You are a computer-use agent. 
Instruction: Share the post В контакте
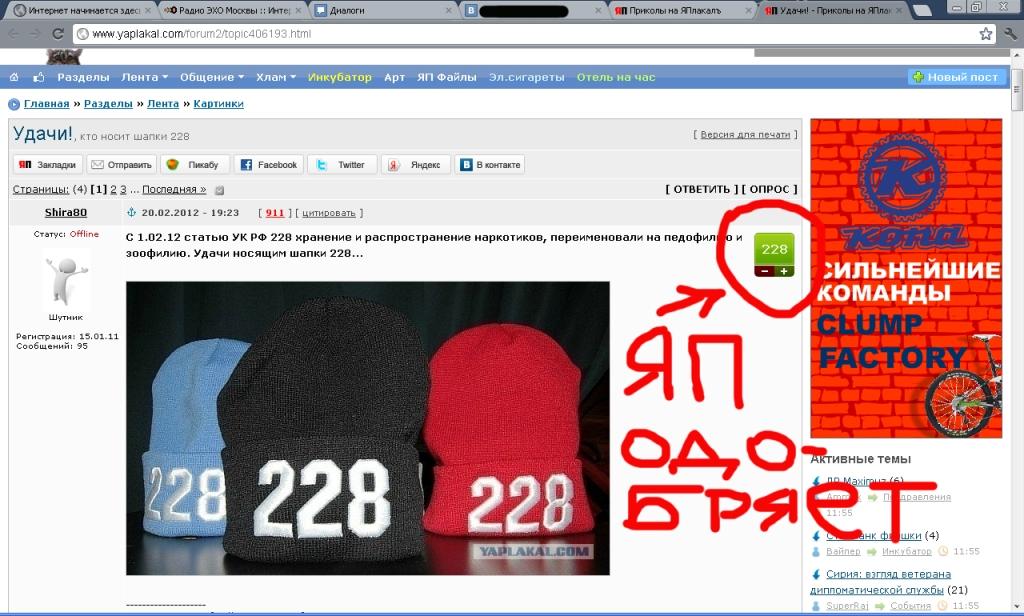click(x=490, y=165)
